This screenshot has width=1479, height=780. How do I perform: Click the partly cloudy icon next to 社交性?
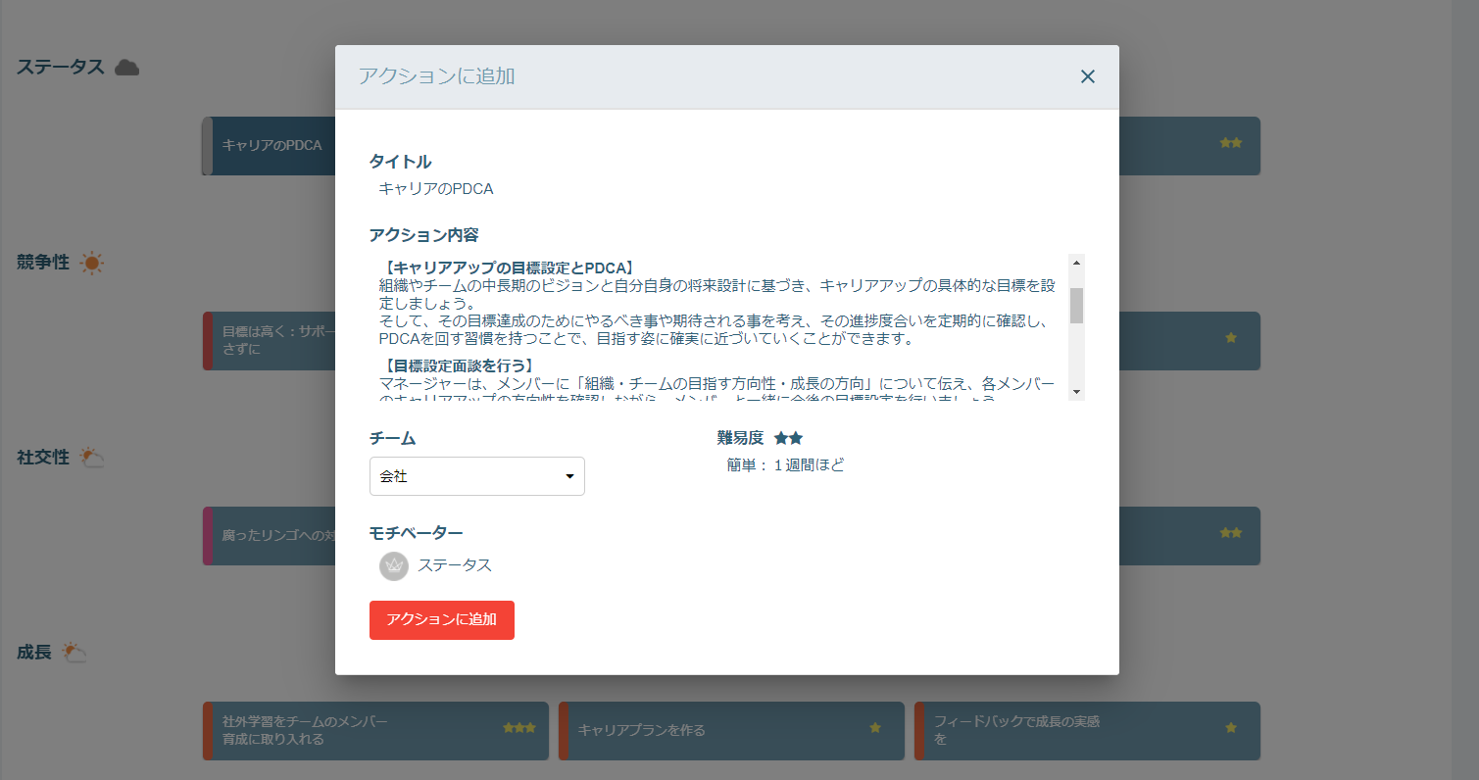click(92, 458)
